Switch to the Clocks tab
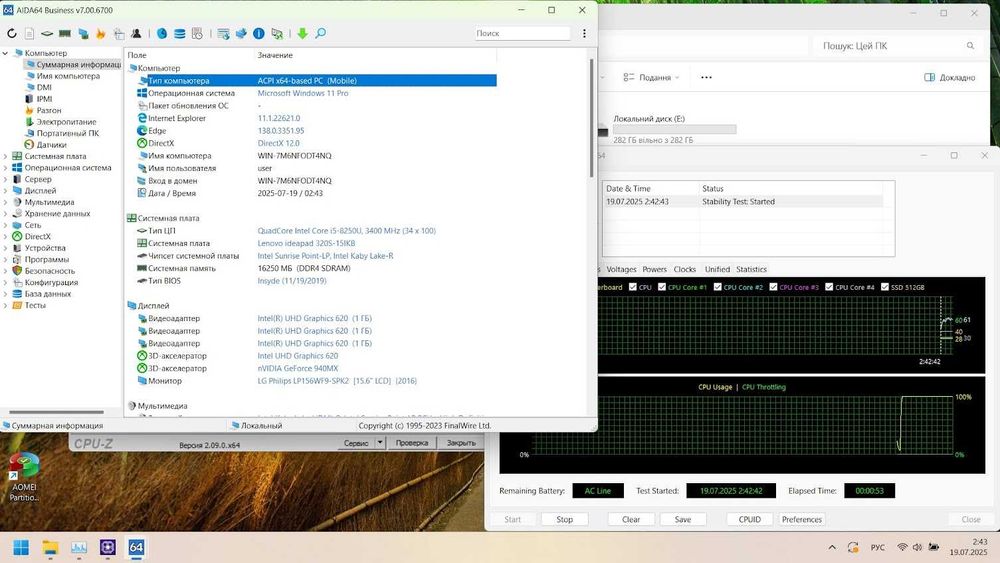The image size is (1000, 563). pos(684,269)
